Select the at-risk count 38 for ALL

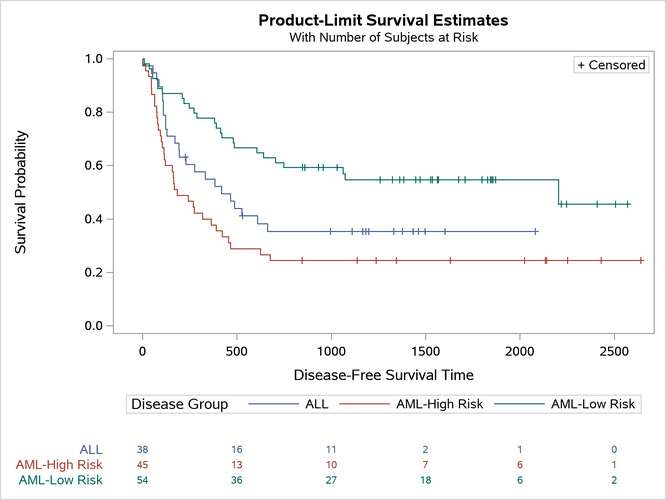pos(143,450)
